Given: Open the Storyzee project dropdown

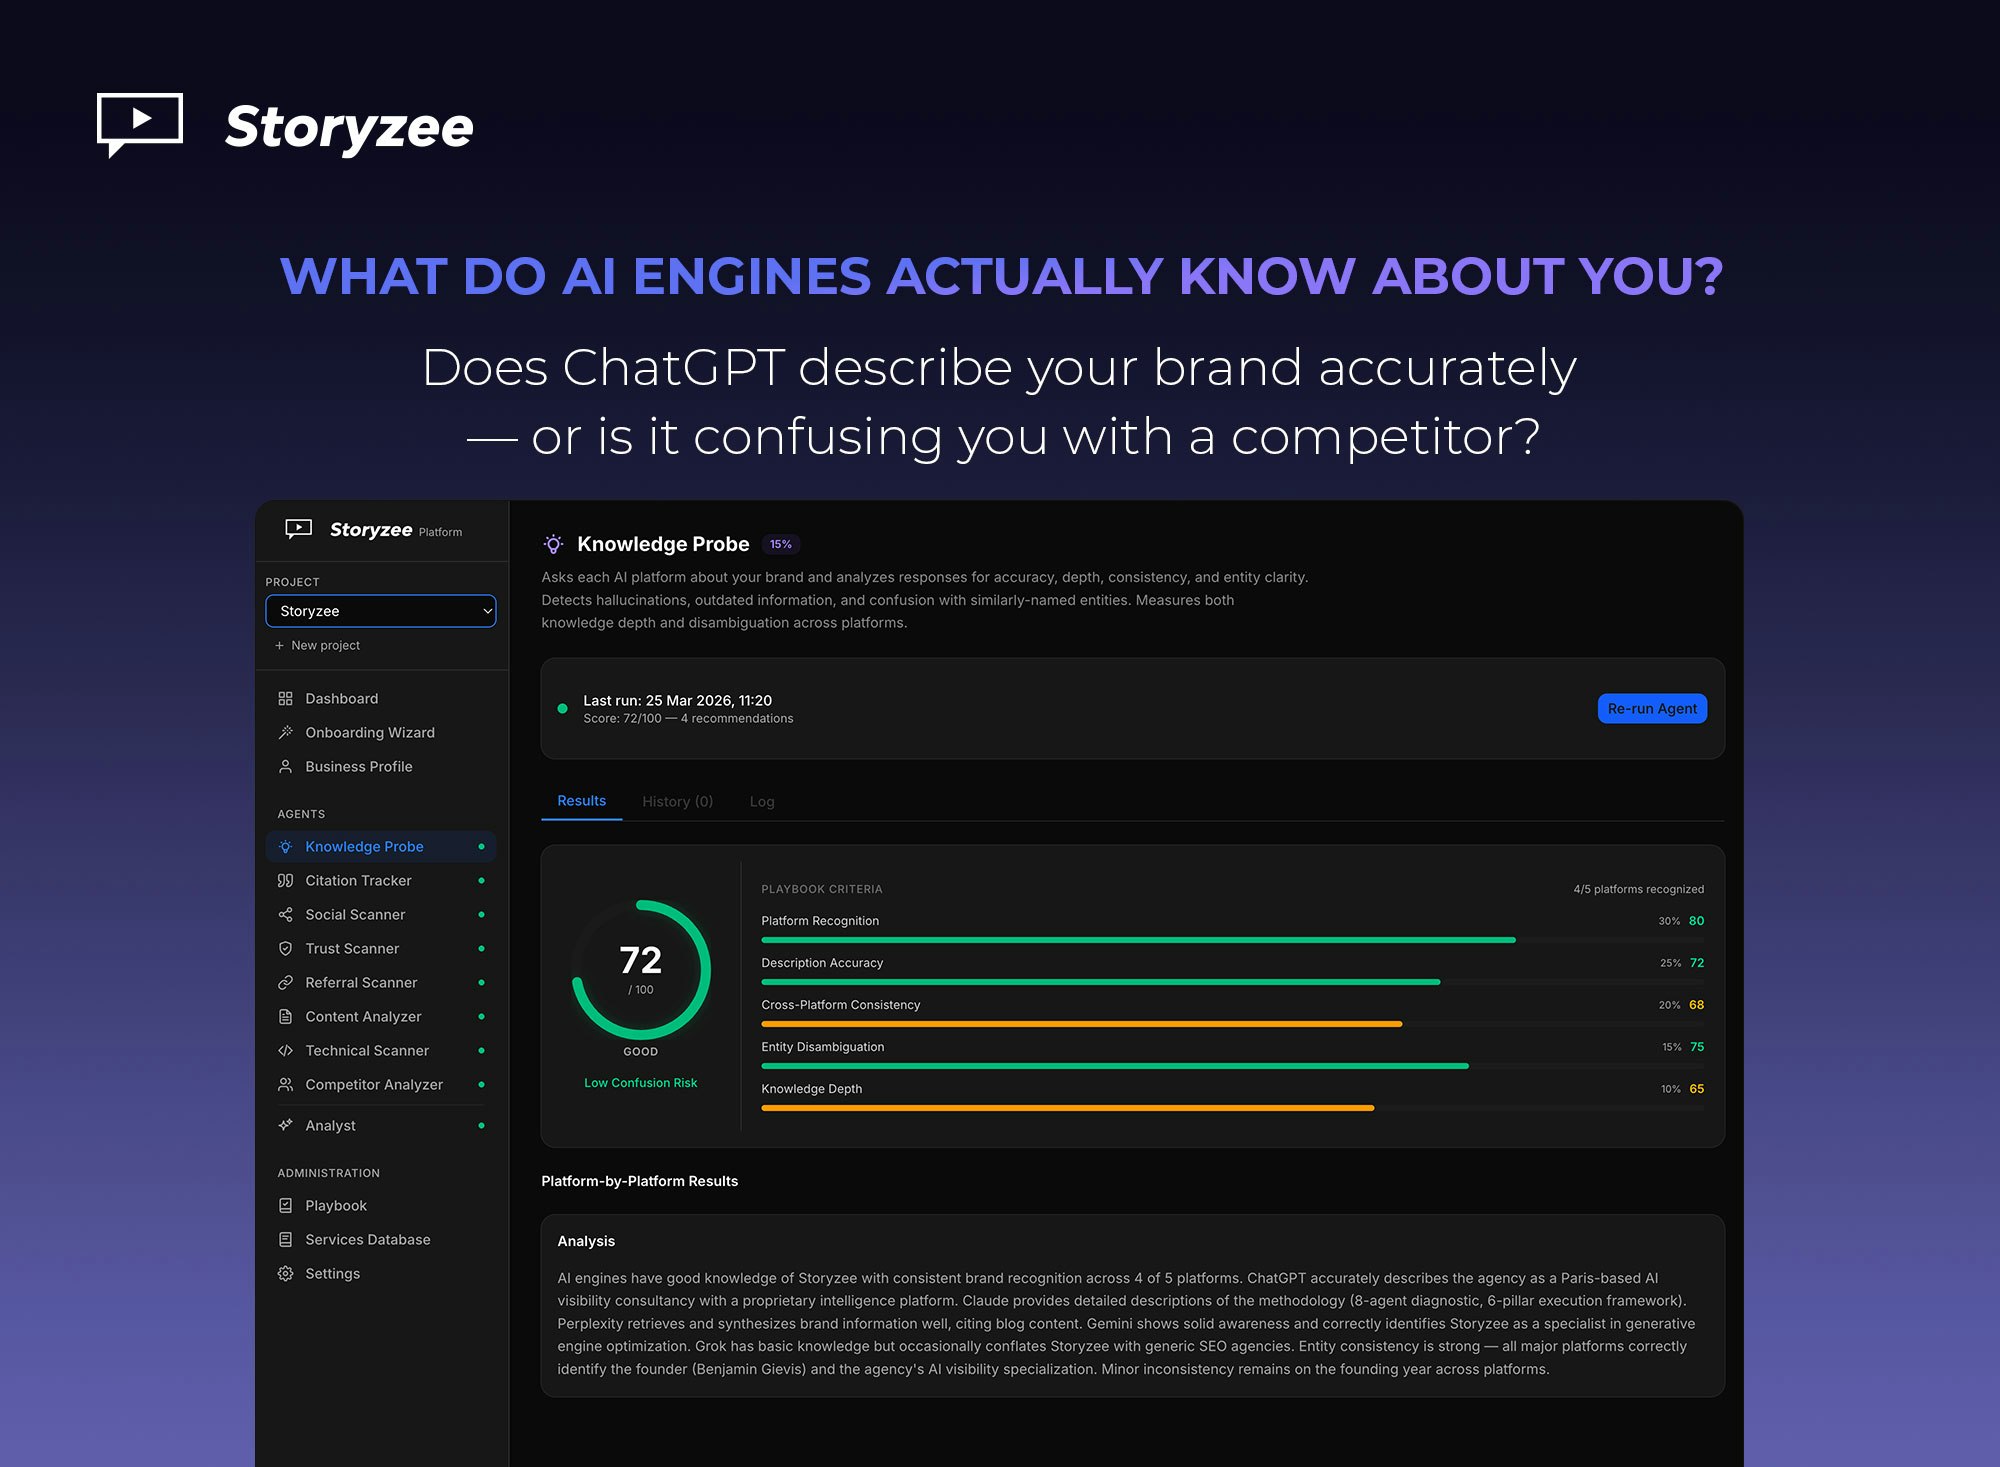Looking at the screenshot, I should click(x=380, y=611).
